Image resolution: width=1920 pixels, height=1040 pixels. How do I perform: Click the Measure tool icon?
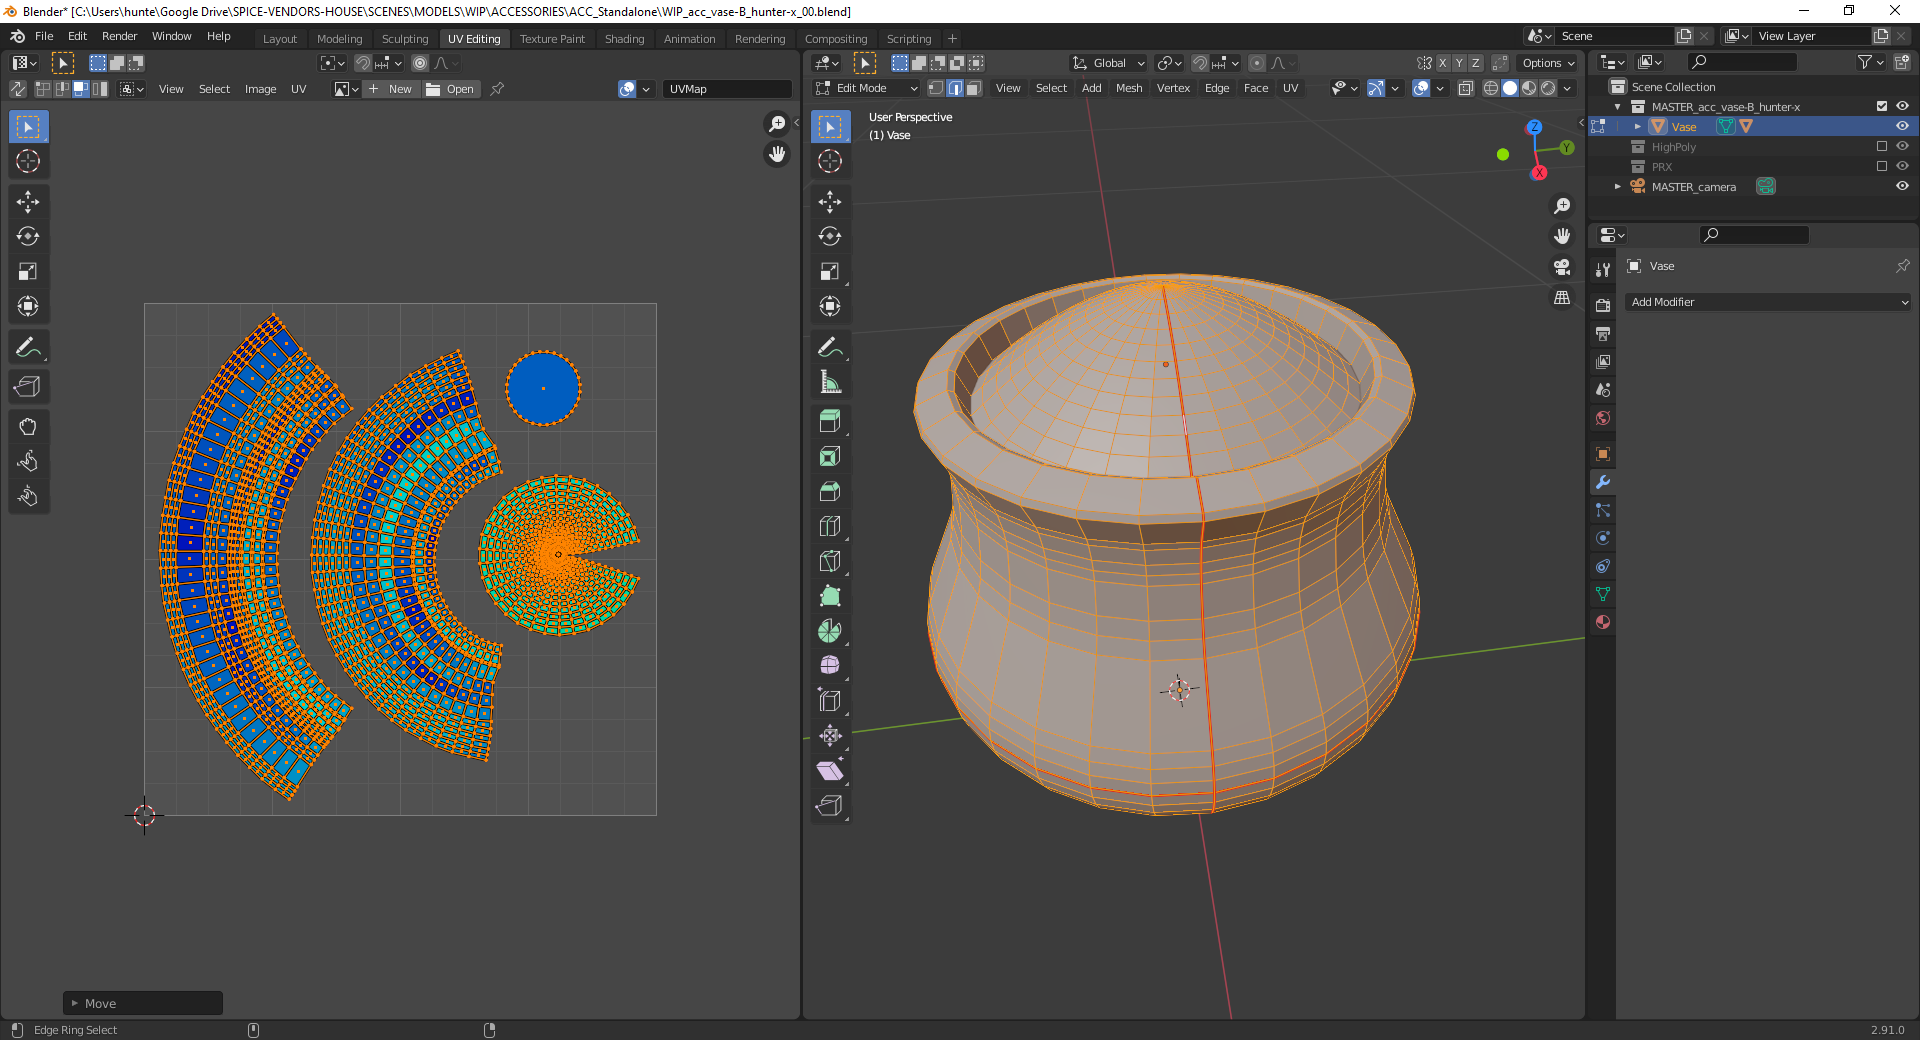click(829, 382)
